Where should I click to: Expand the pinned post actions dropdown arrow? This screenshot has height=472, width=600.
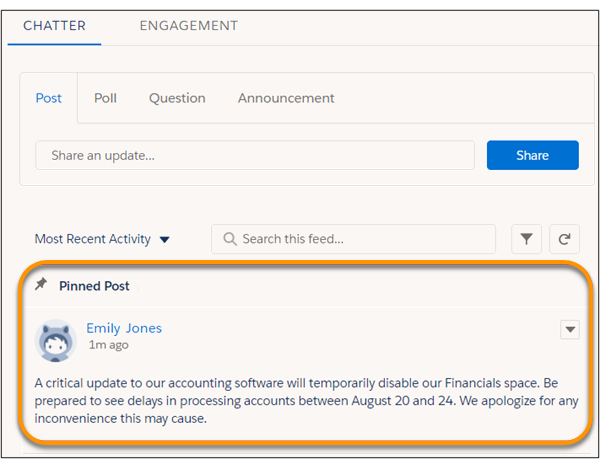point(570,329)
